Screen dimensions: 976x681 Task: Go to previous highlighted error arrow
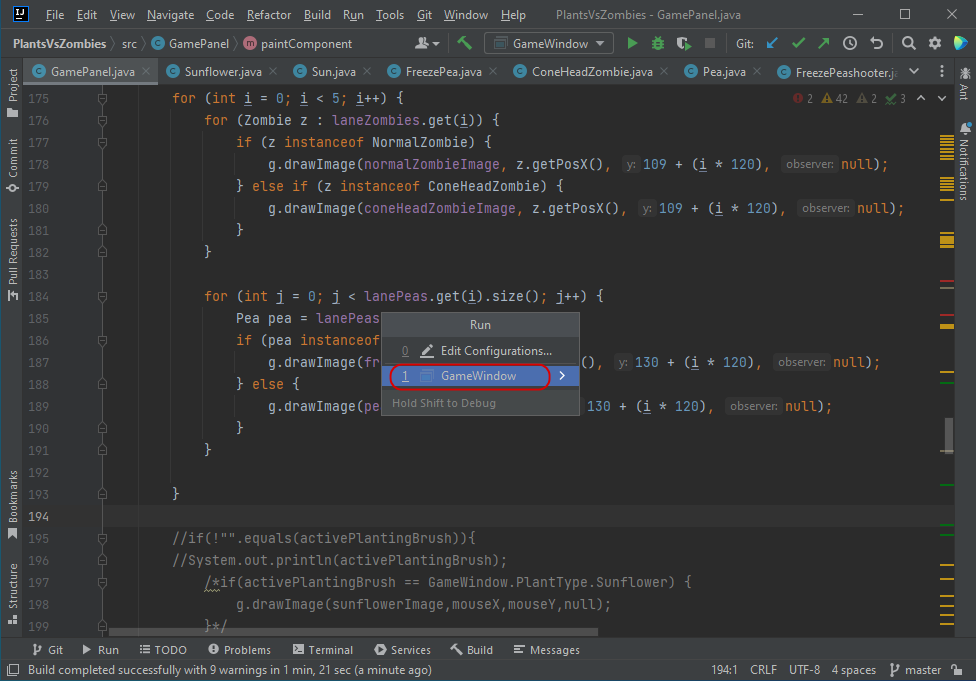point(921,98)
